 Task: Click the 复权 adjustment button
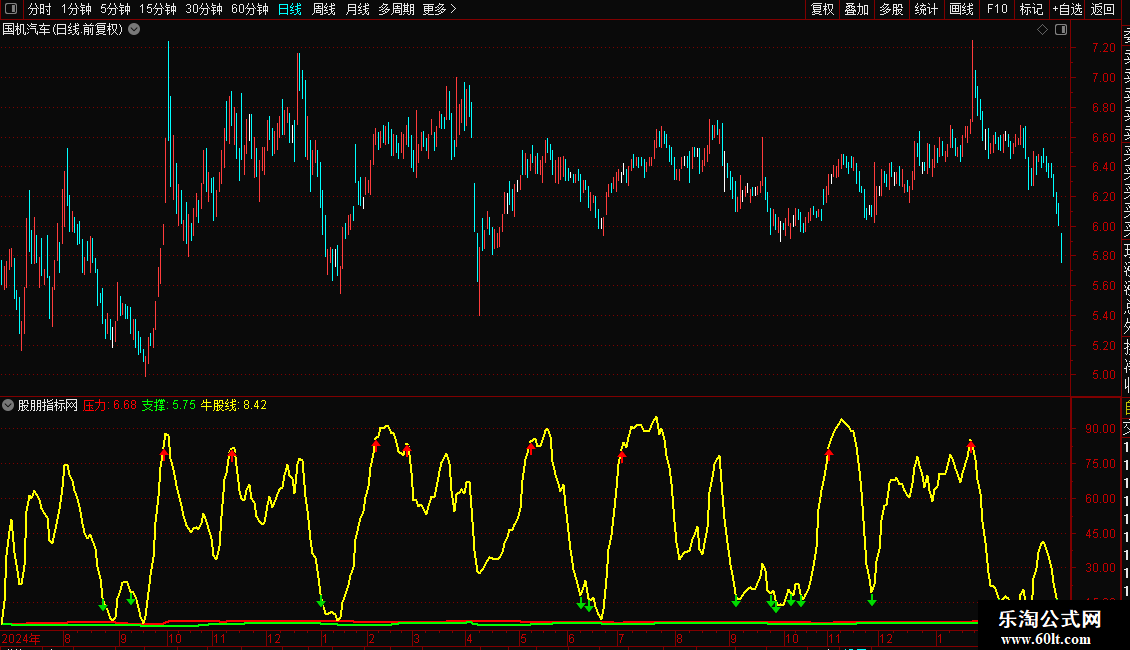[822, 9]
